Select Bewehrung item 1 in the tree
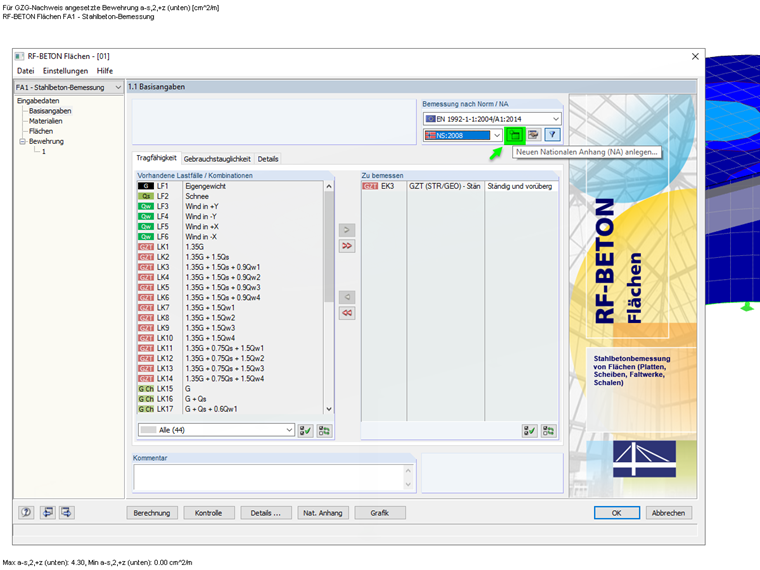The height and width of the screenshot is (570, 760). pos(44,152)
